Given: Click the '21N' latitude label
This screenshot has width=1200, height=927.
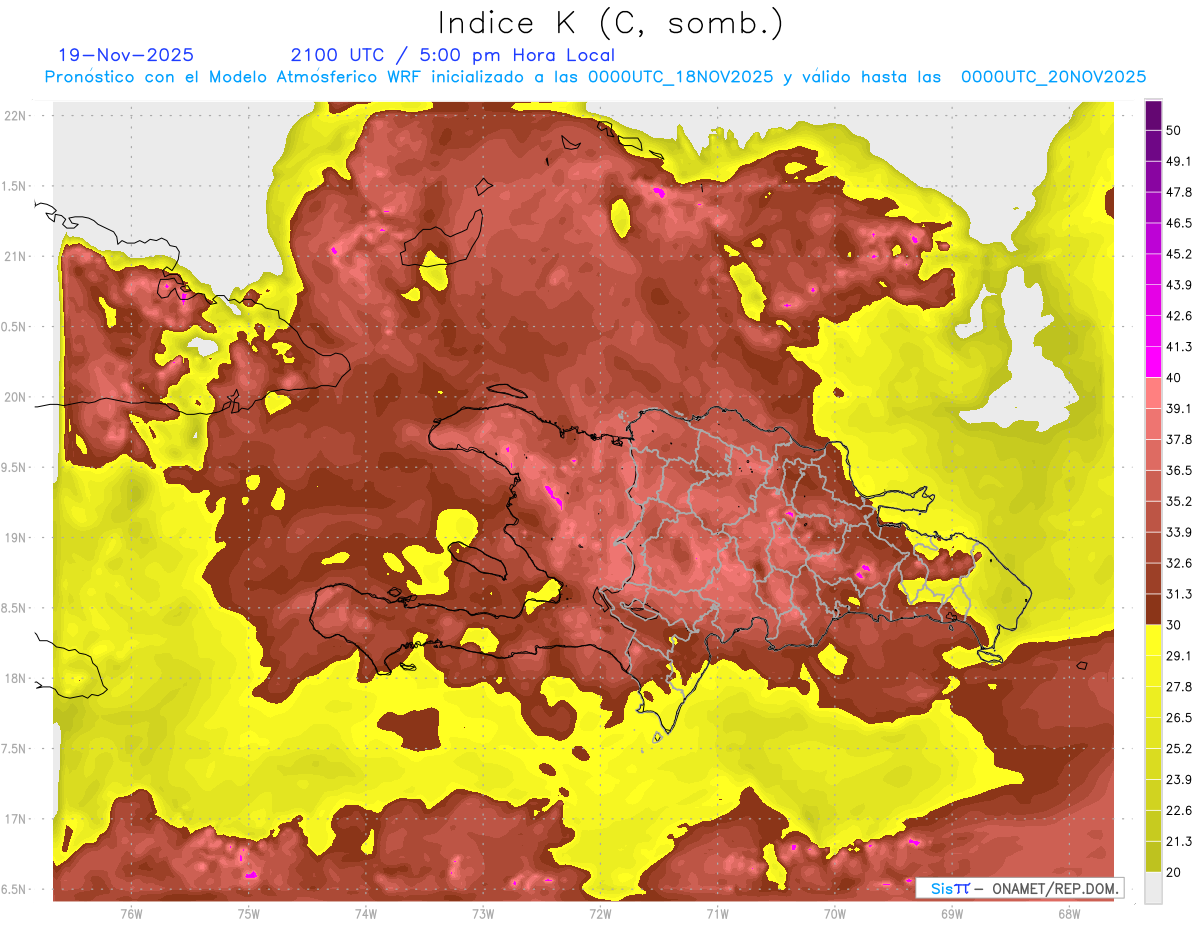Looking at the screenshot, I should point(14,256).
